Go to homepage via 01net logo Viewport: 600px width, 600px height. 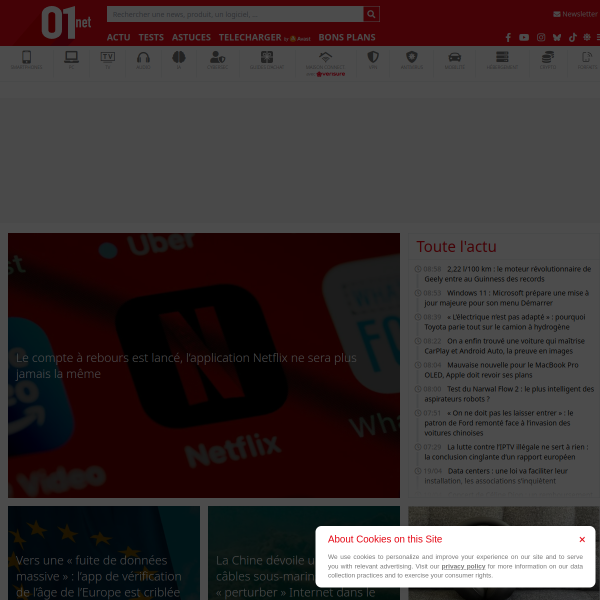coord(66,23)
